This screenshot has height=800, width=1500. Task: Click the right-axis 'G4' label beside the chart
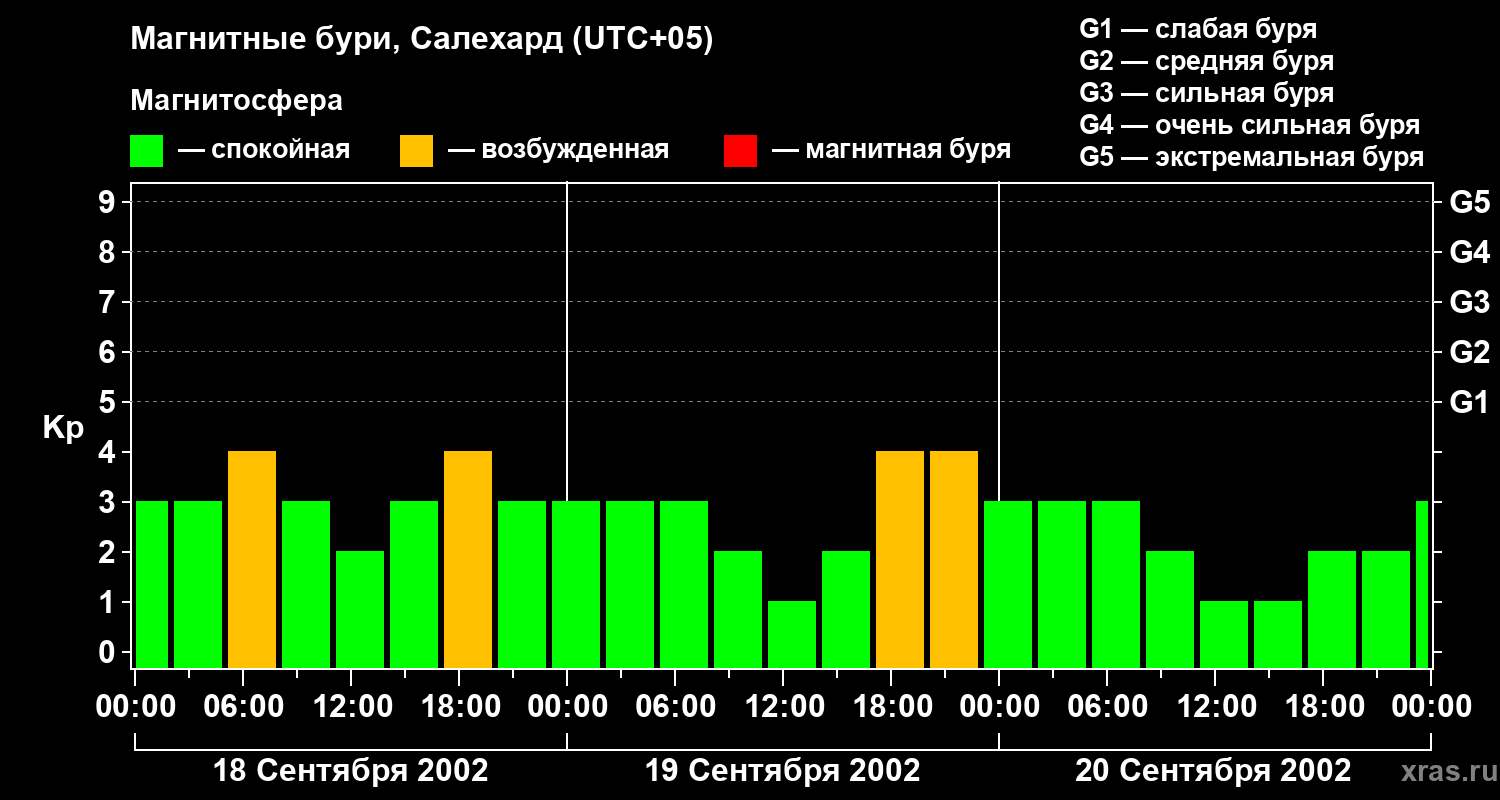(1470, 252)
